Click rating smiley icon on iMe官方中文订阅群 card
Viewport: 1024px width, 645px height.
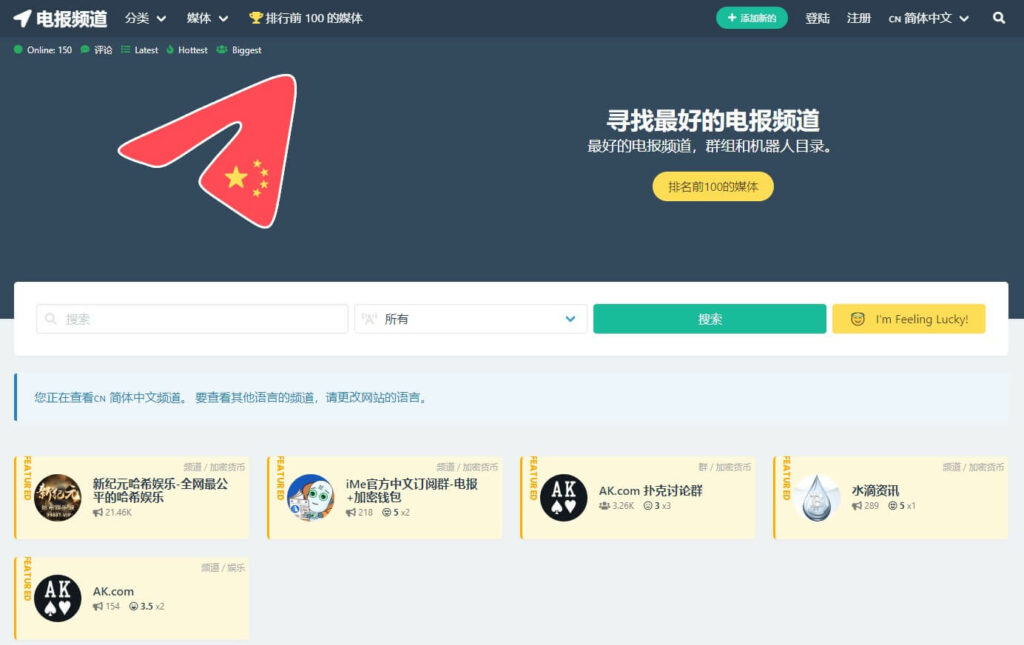click(386, 512)
